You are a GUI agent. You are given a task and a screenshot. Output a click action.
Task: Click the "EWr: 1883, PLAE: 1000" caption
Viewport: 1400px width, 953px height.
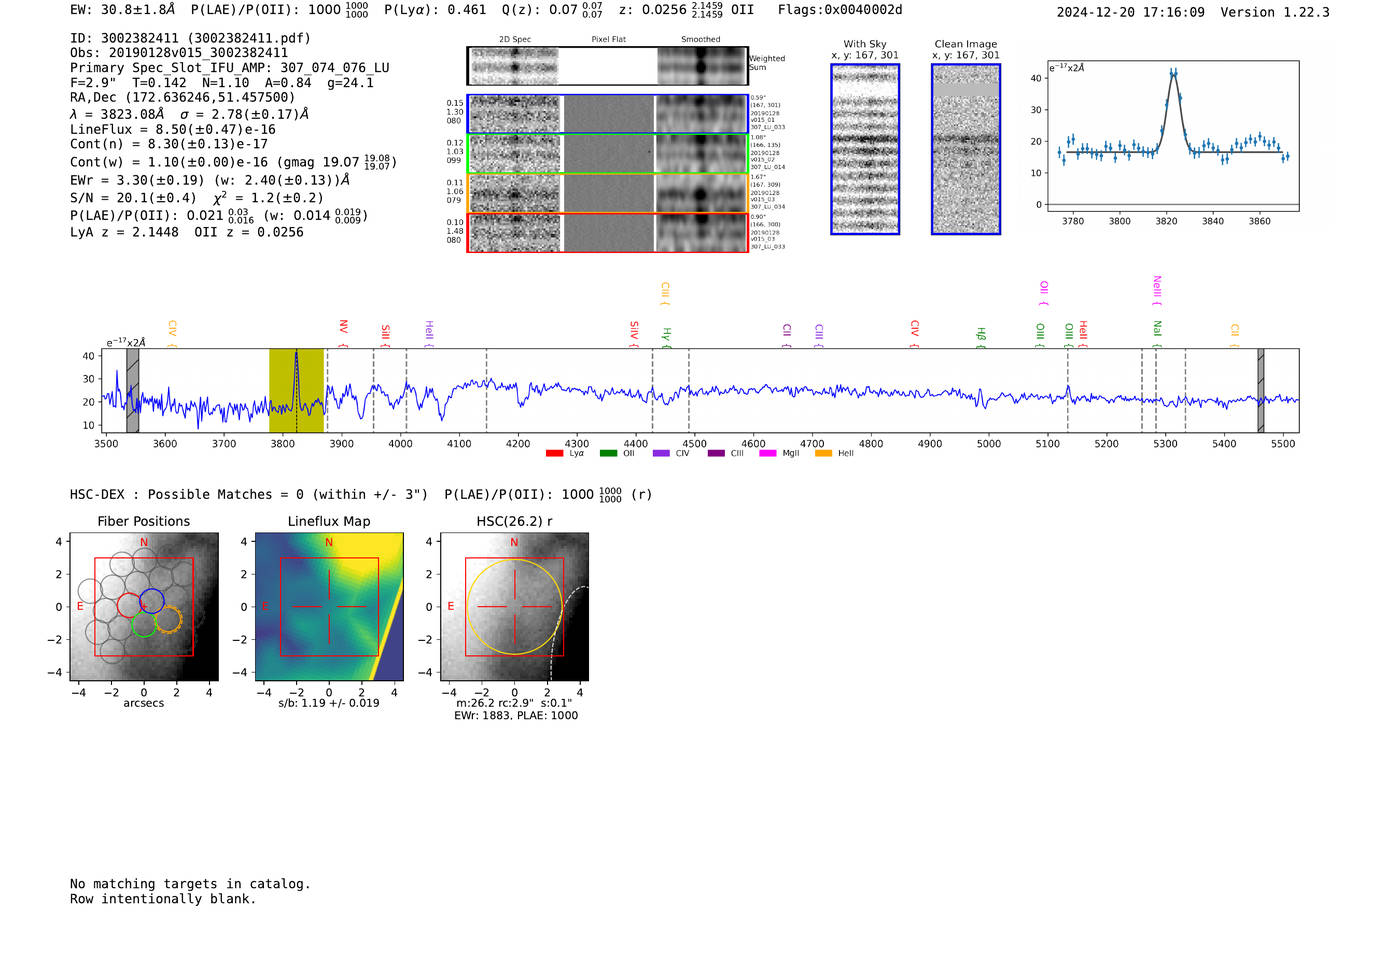point(516,716)
